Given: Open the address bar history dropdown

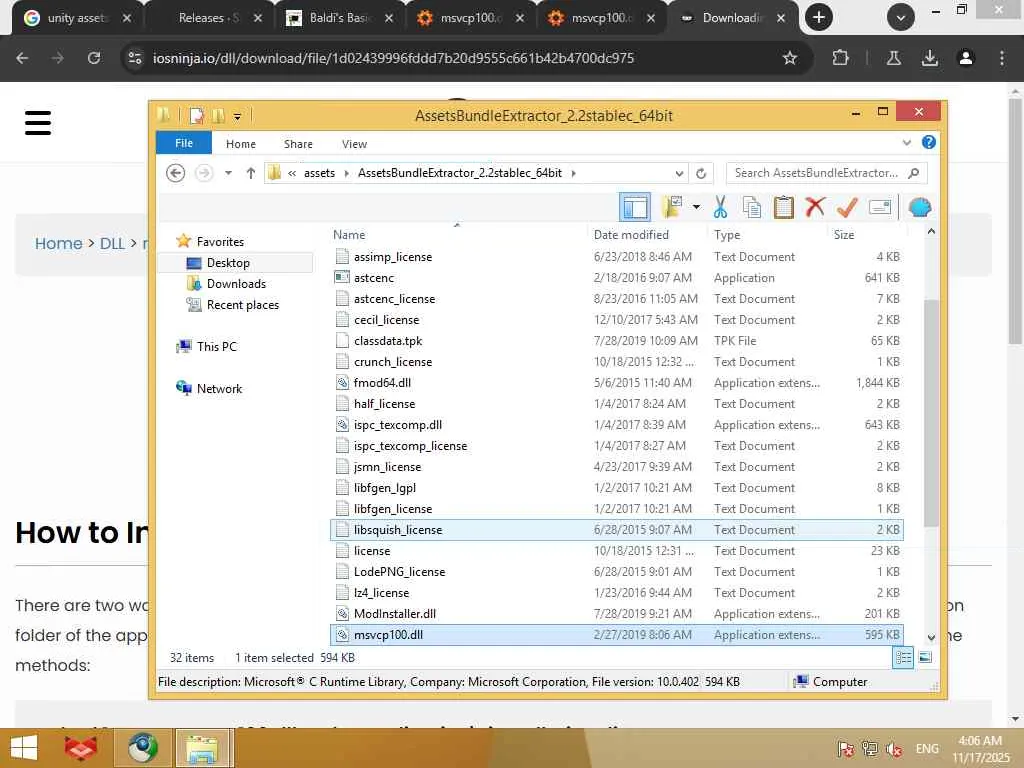Looking at the screenshot, I should point(679,173).
